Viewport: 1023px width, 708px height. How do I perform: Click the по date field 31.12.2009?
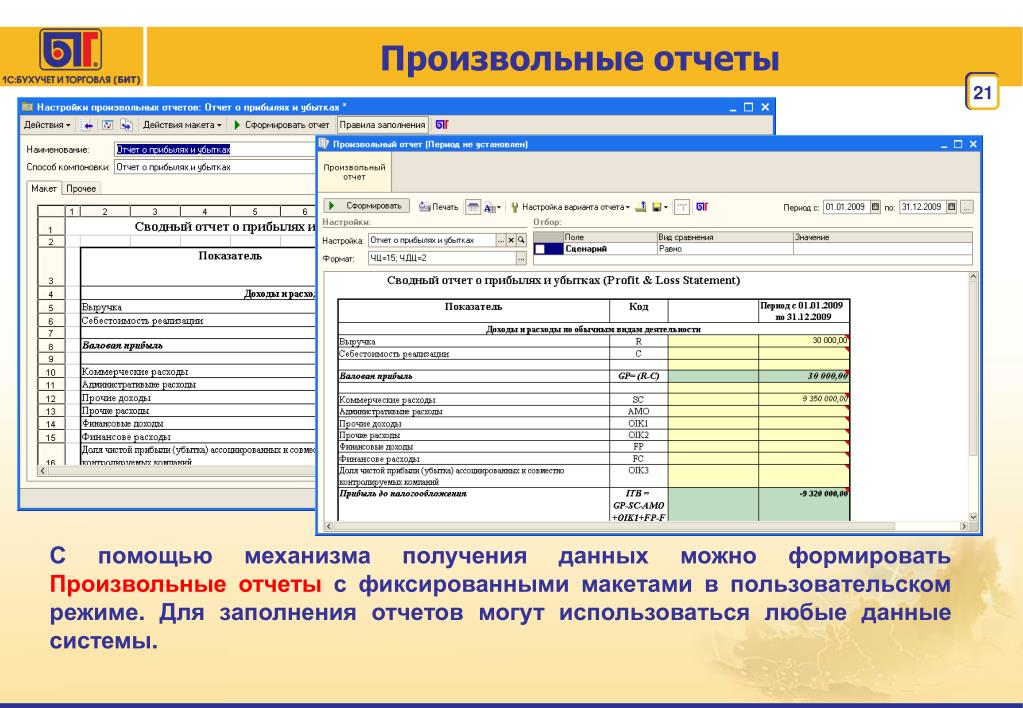pos(923,207)
